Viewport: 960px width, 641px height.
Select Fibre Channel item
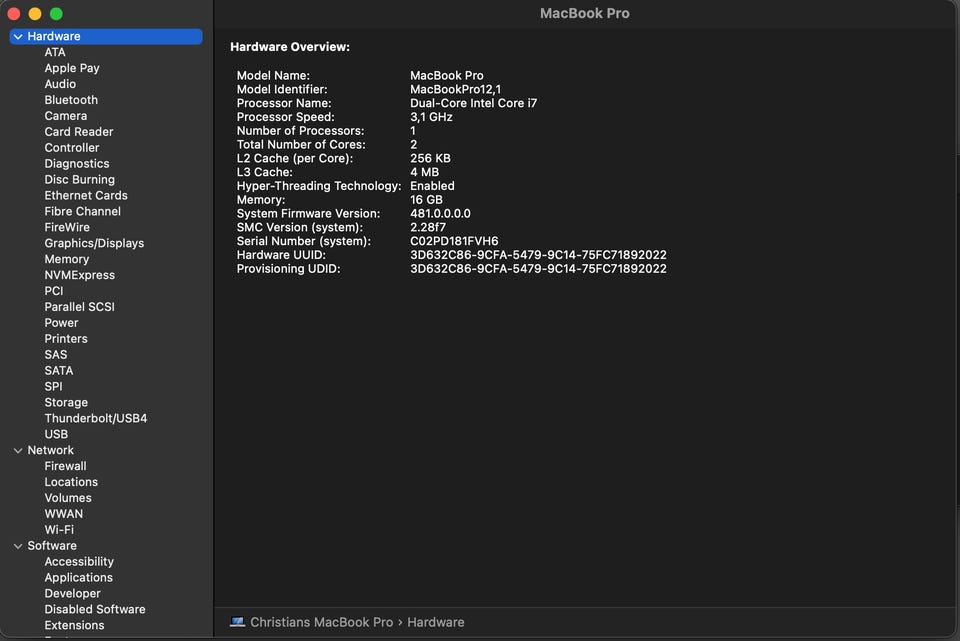(83, 211)
